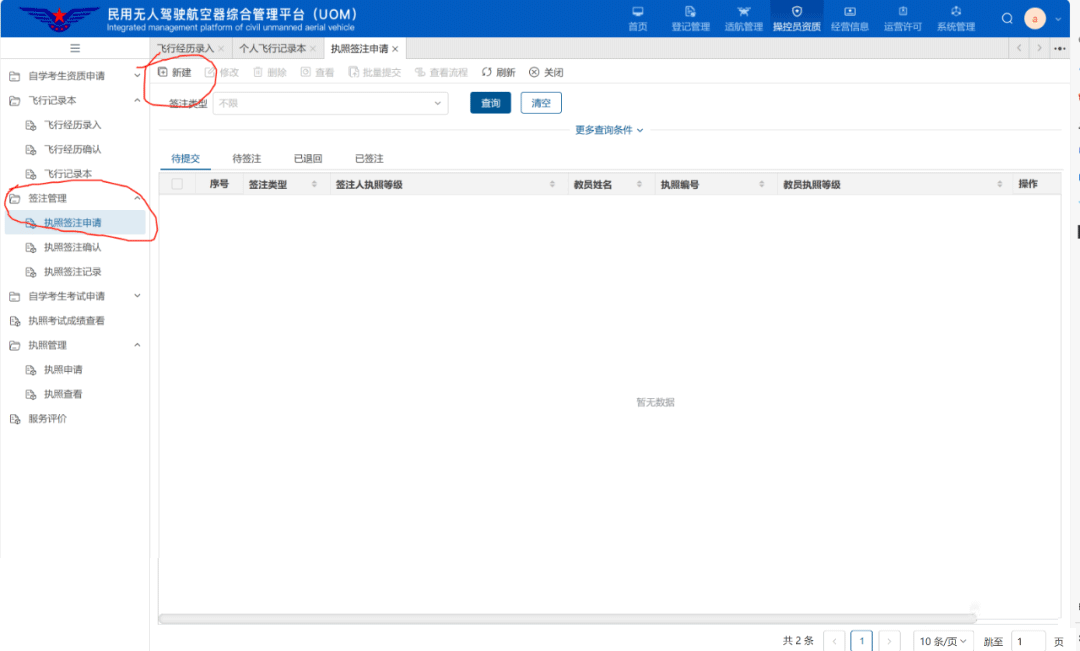Collapse sidebar with hamburger icon
Screen dimensions: 1080x651
[x=75, y=48]
